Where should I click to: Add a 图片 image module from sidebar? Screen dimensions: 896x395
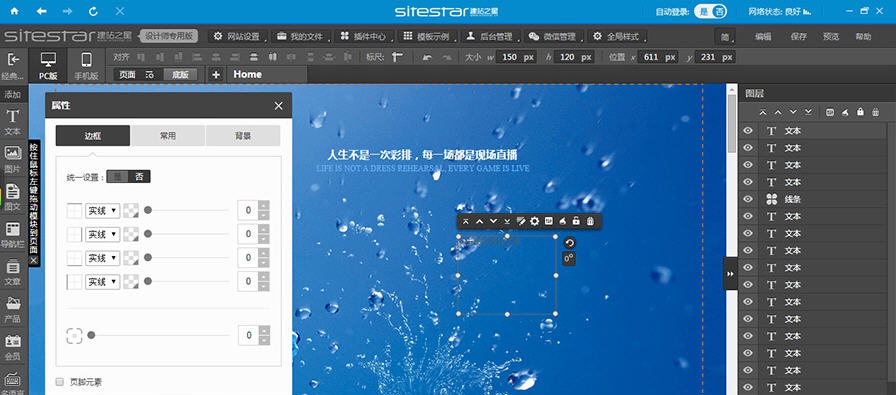[13, 159]
